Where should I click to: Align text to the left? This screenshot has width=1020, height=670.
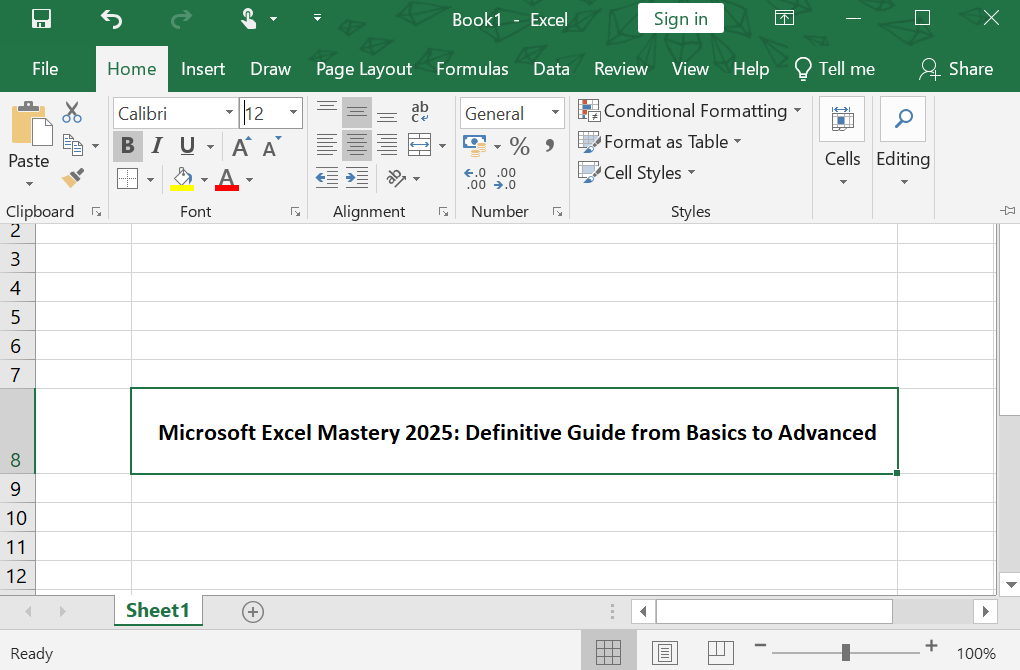pos(327,144)
